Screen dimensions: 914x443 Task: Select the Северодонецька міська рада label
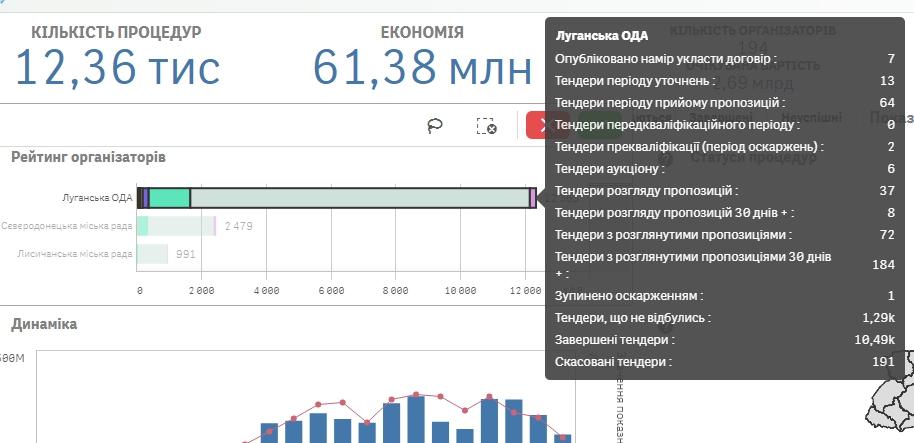coord(67,226)
